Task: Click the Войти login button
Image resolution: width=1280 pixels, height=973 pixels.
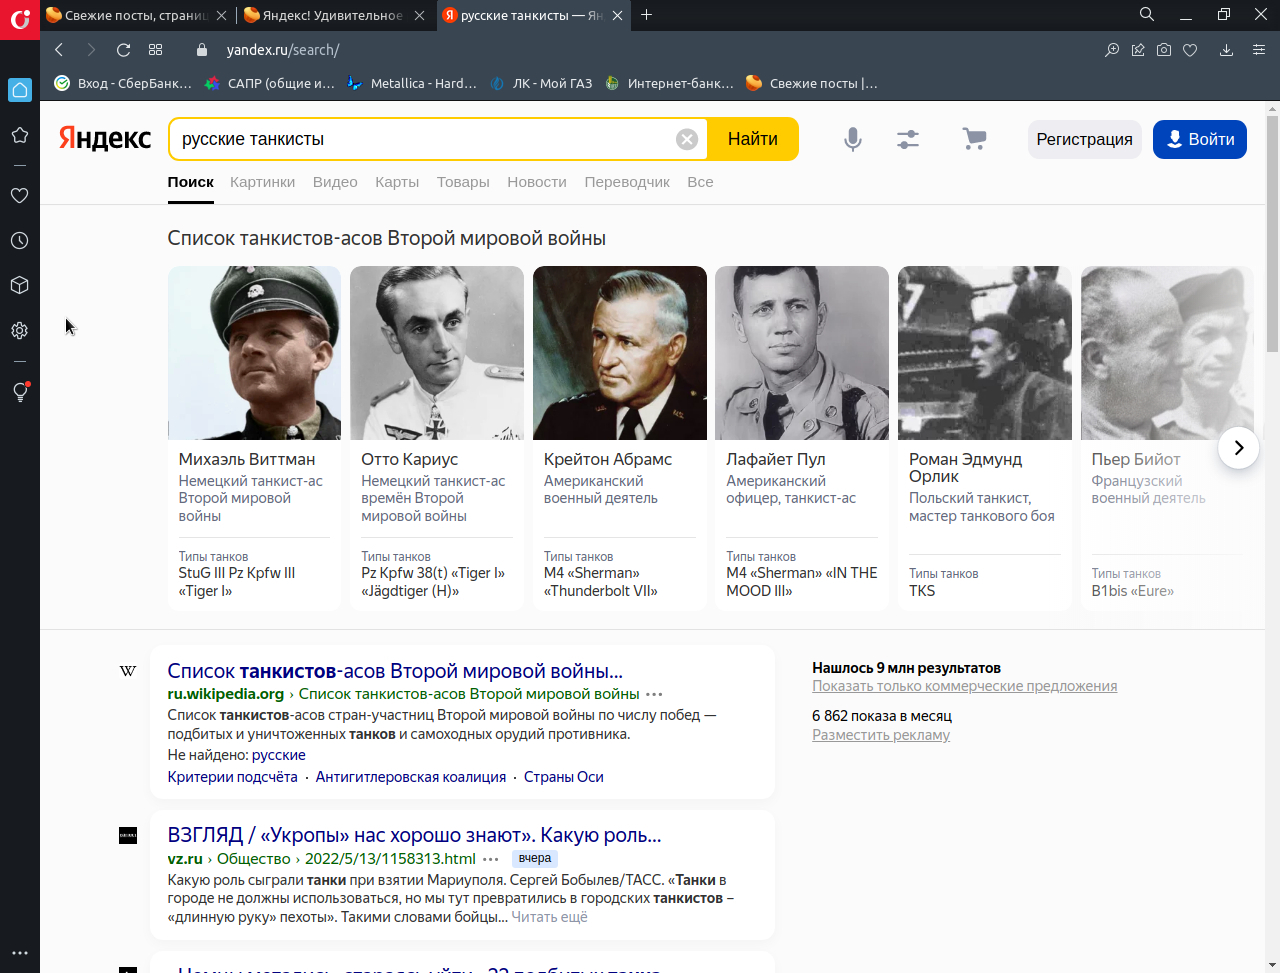Action: [1199, 139]
